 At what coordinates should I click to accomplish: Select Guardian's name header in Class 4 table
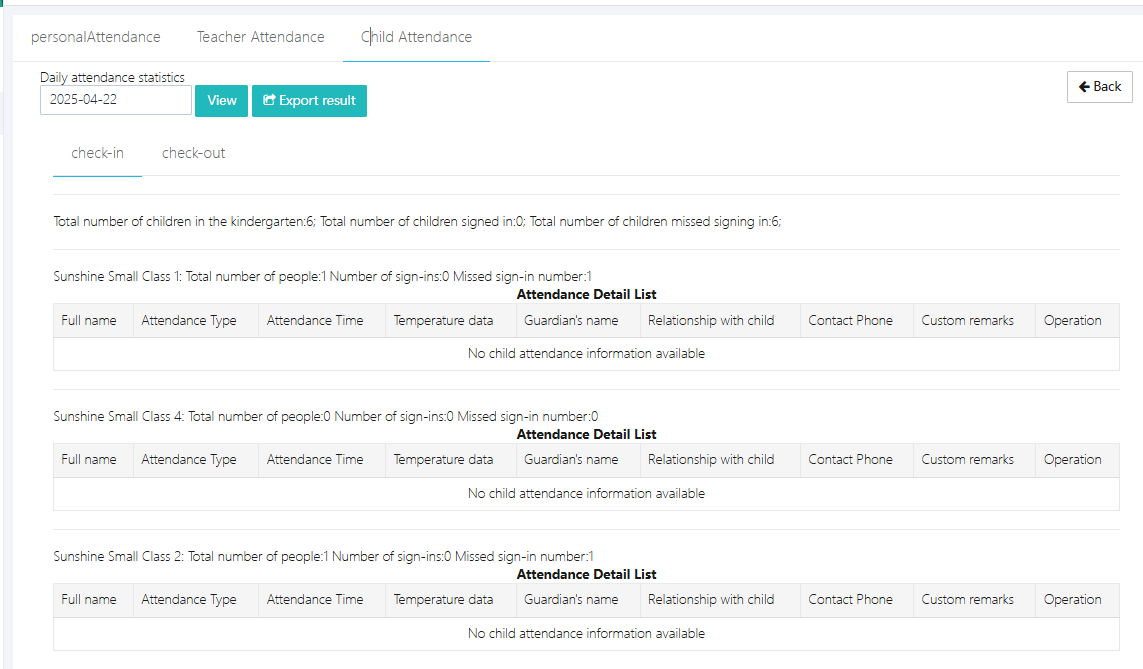point(570,460)
